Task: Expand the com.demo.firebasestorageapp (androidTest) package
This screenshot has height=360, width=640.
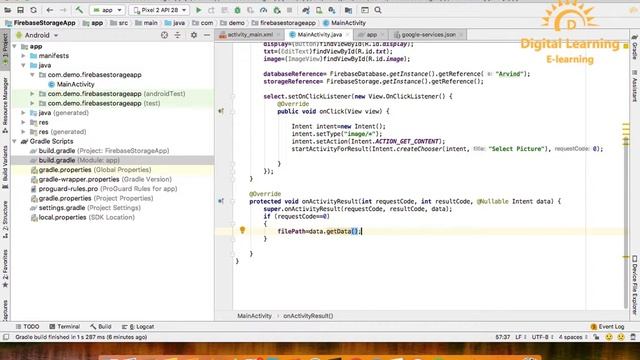Action: coord(32,93)
